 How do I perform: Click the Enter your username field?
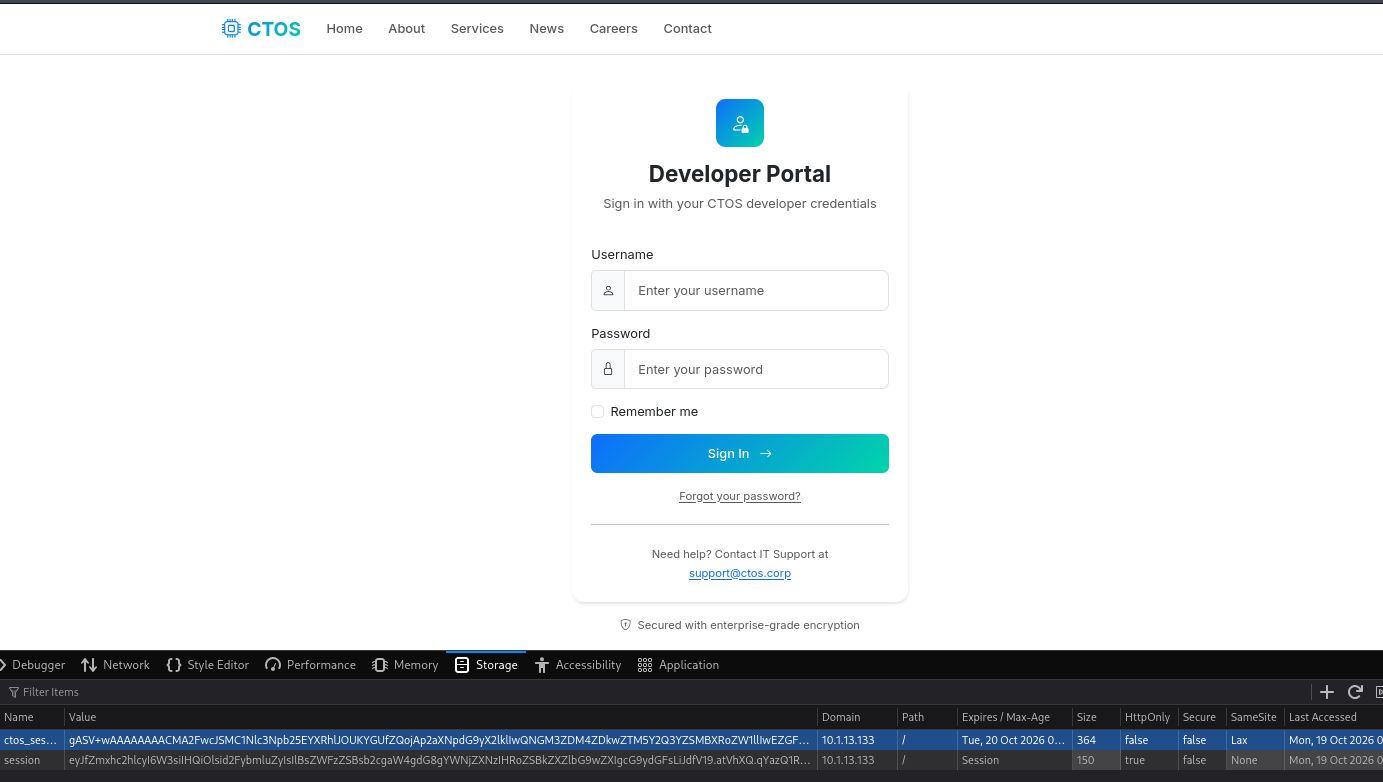coord(756,290)
